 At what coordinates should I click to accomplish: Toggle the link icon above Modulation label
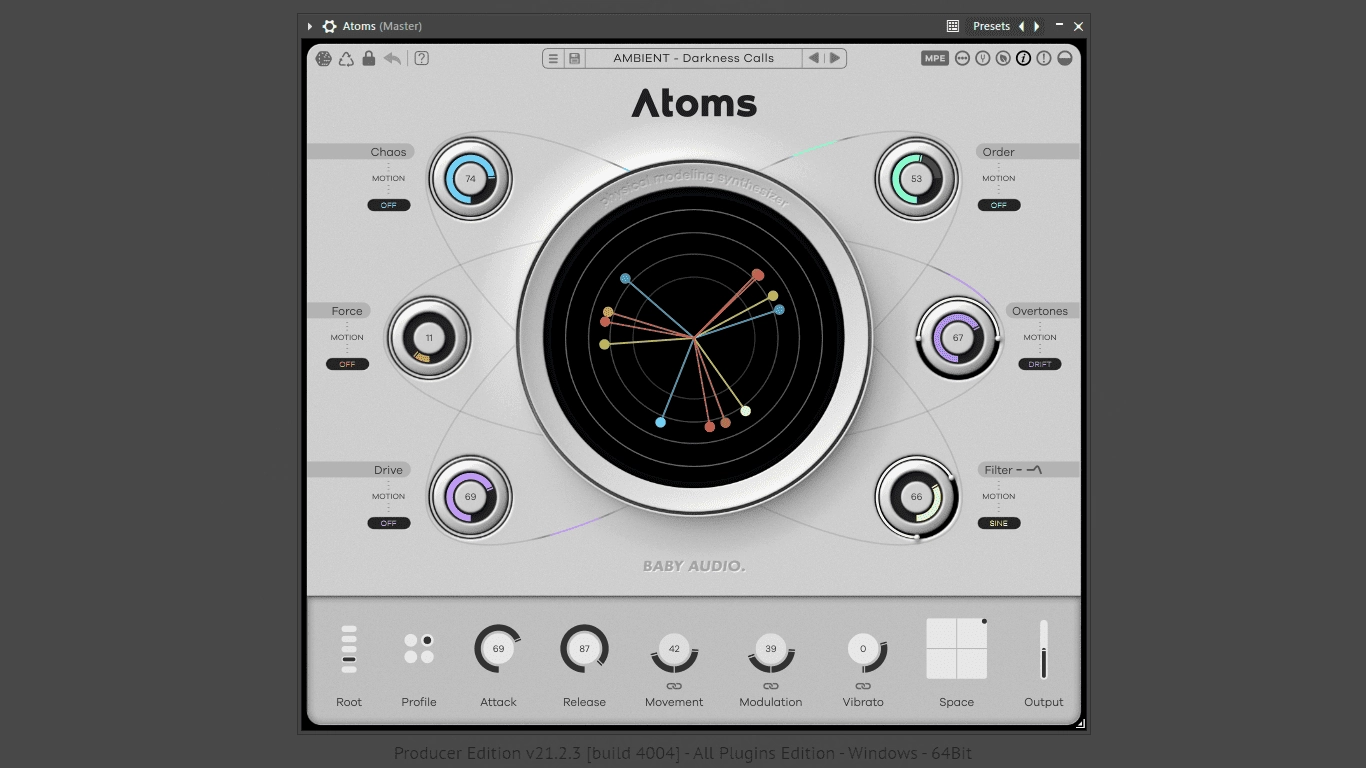771,686
